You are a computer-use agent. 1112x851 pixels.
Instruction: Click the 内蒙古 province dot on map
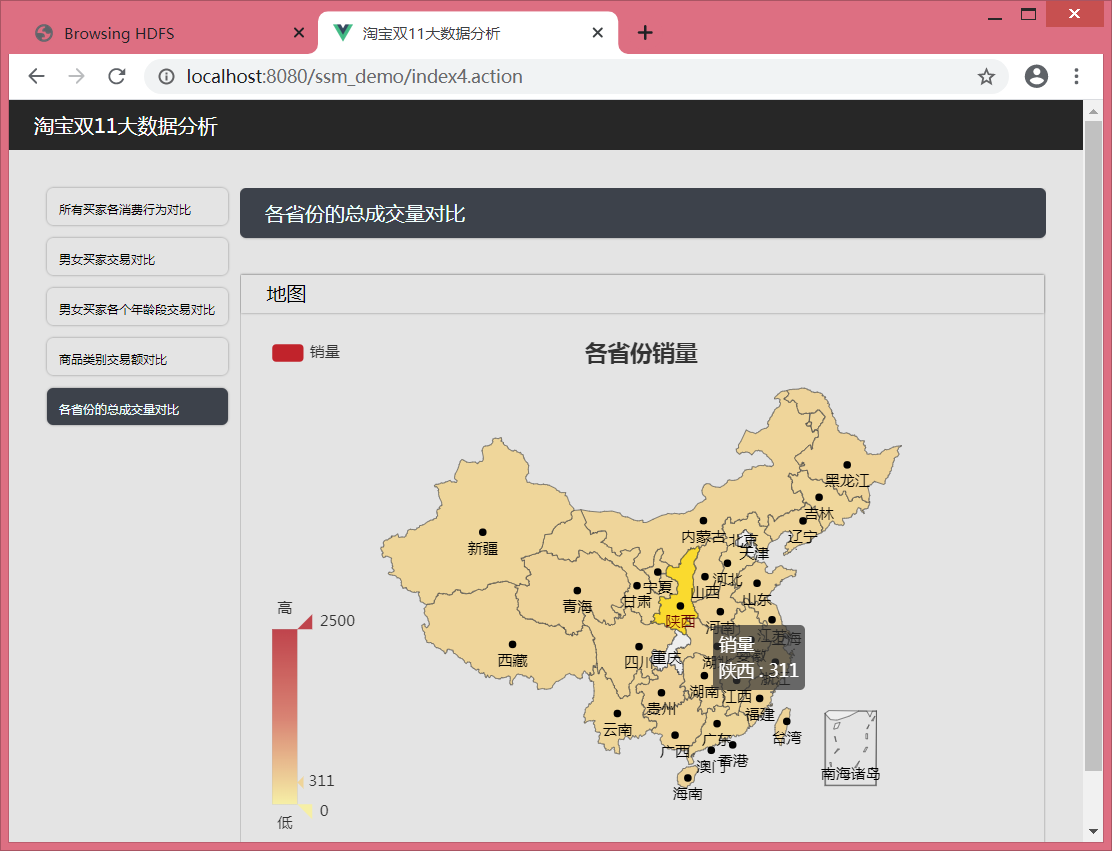(x=704, y=521)
